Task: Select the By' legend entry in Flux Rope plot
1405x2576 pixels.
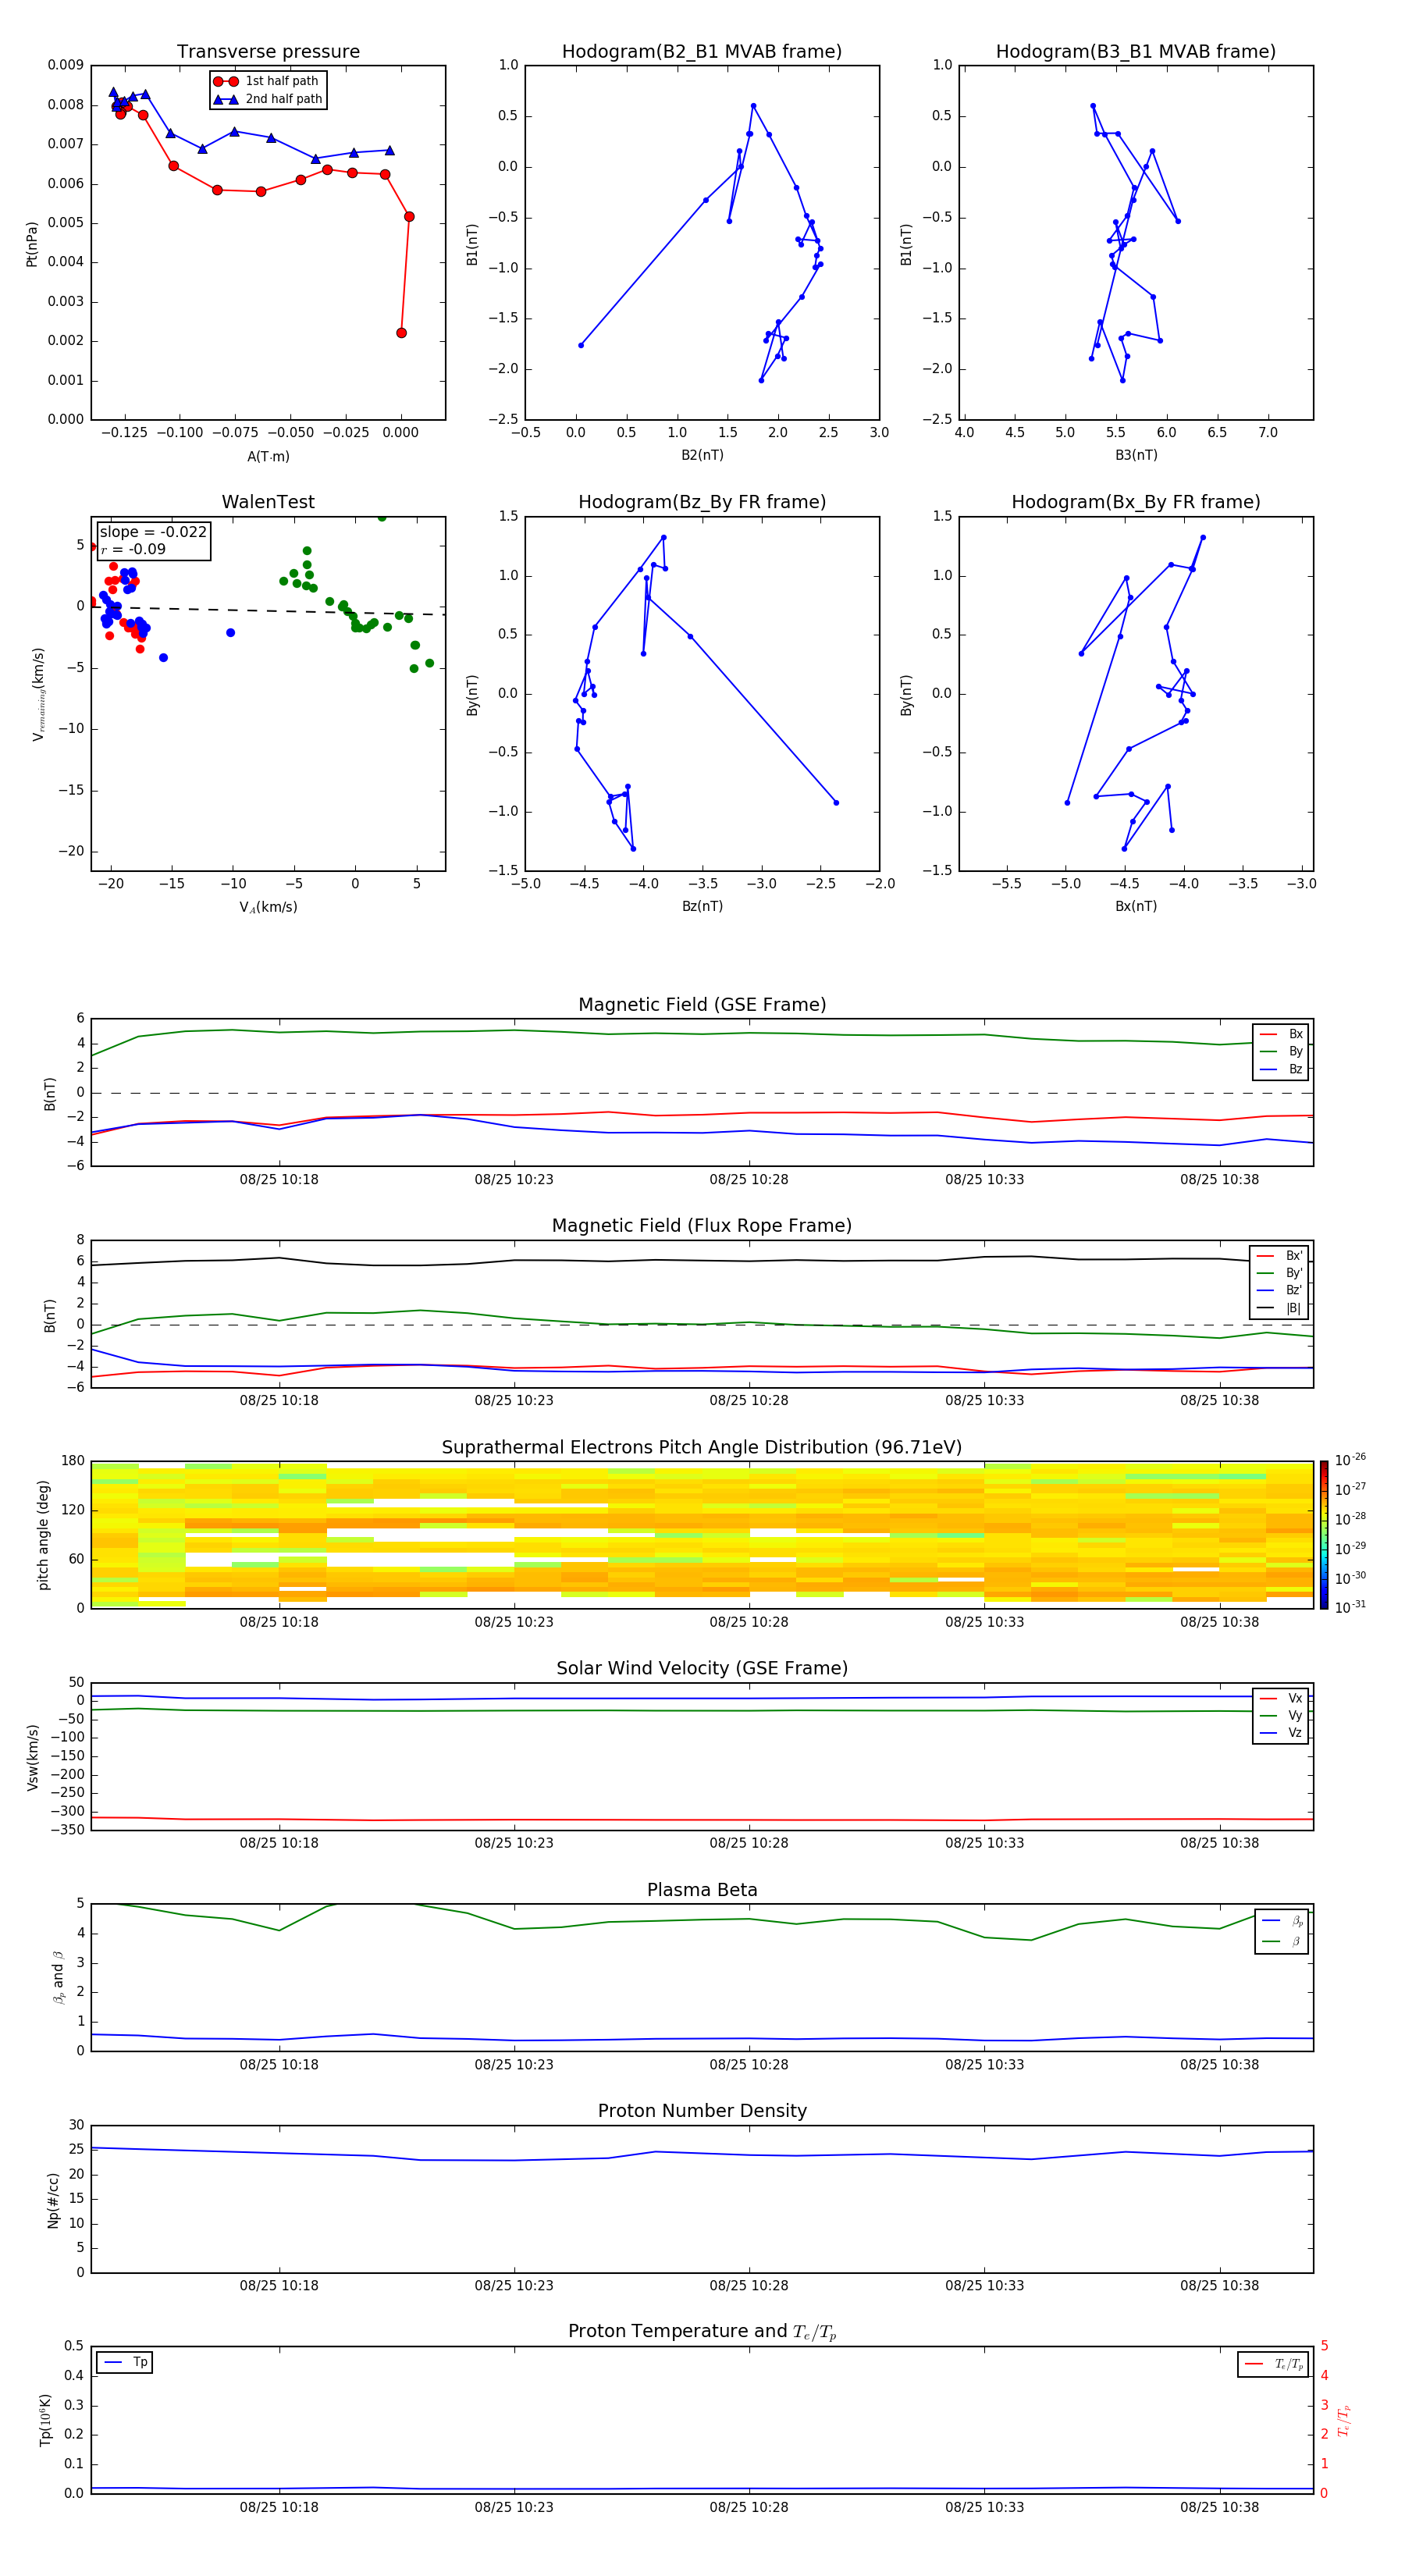Action: point(1280,1273)
